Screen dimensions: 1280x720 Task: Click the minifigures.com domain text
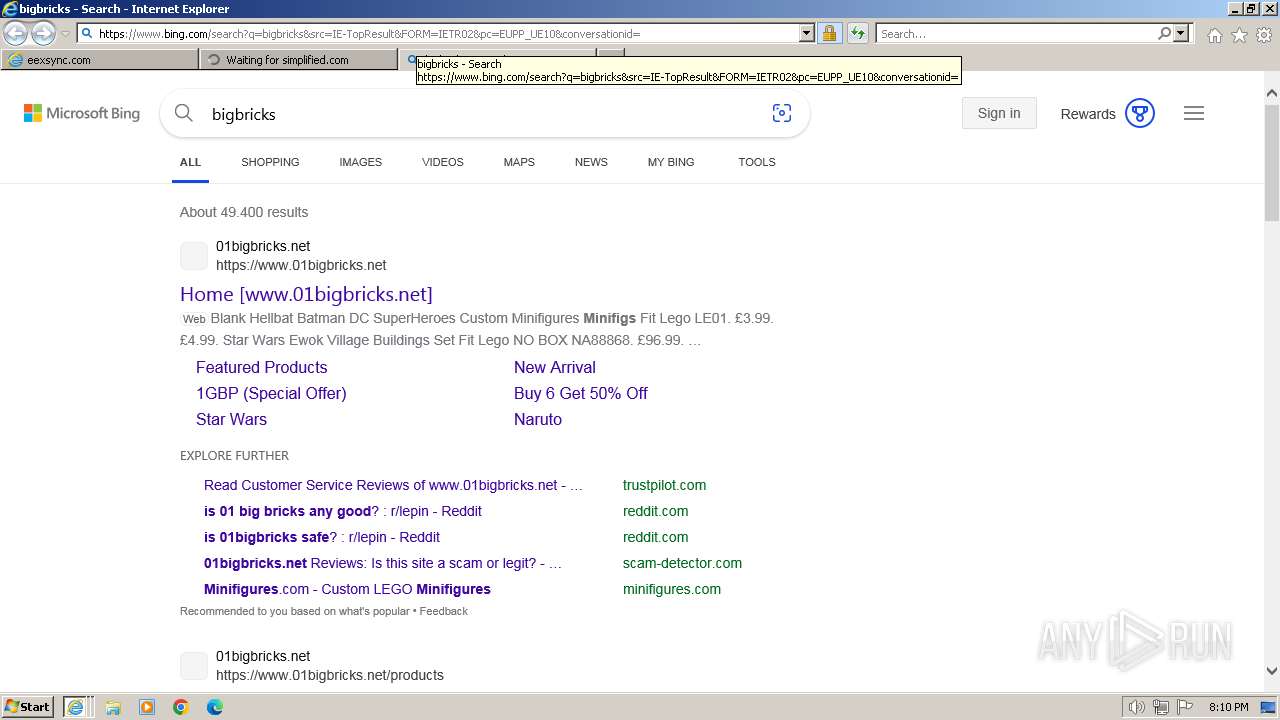click(672, 589)
